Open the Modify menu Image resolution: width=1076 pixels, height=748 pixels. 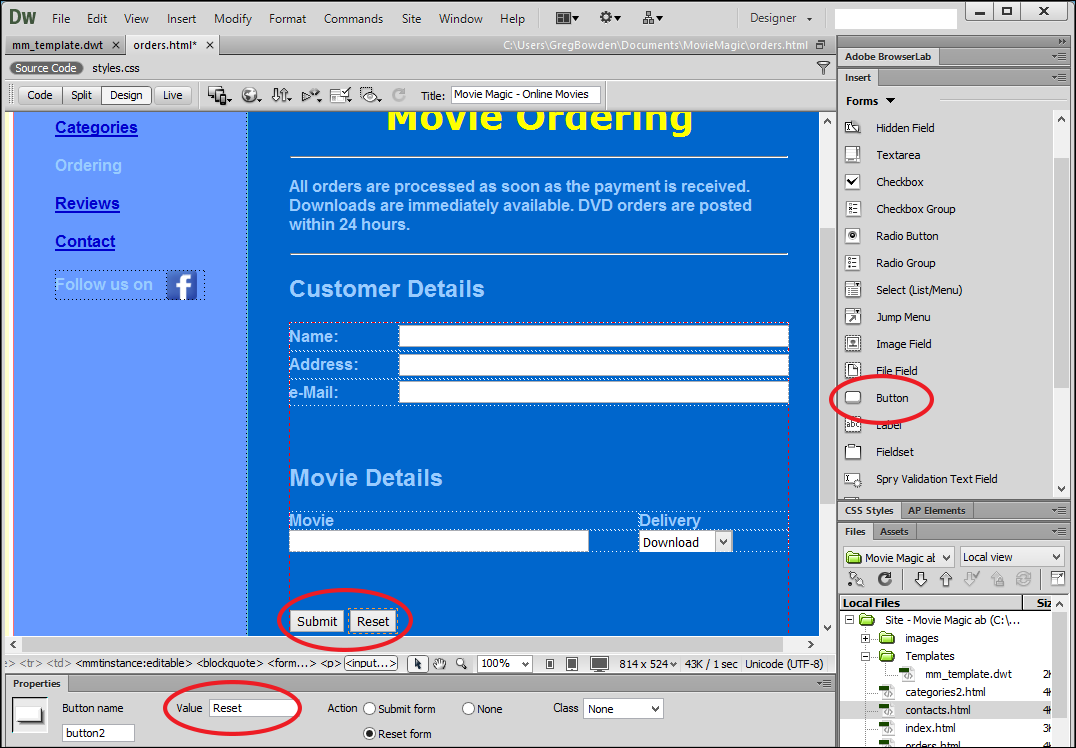[x=233, y=19]
